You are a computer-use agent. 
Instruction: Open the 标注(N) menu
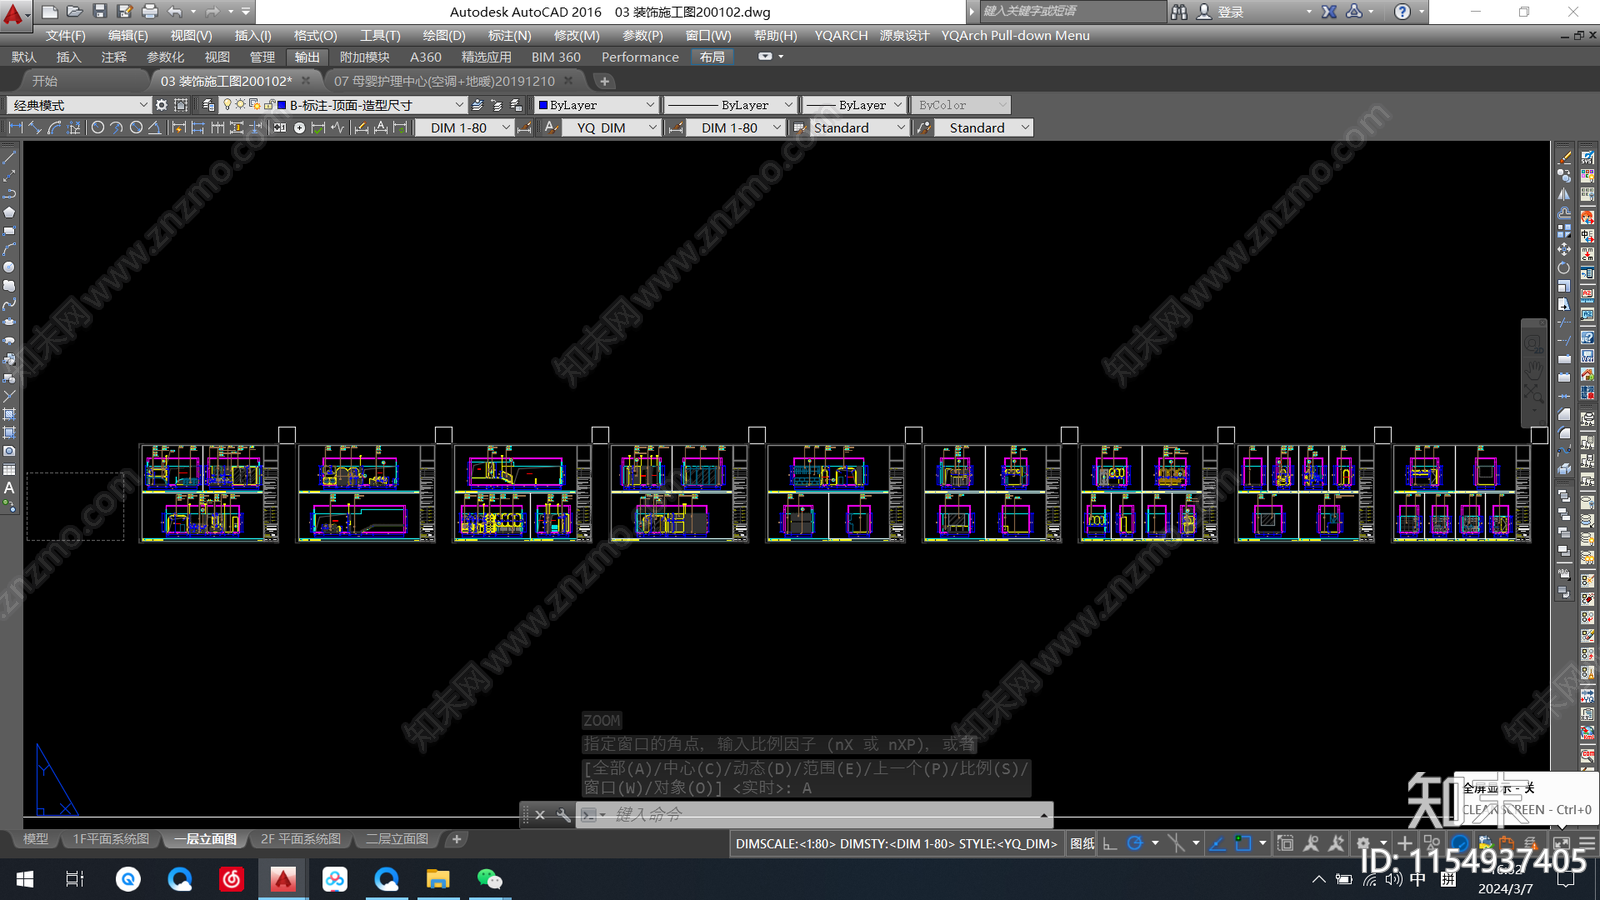510,35
